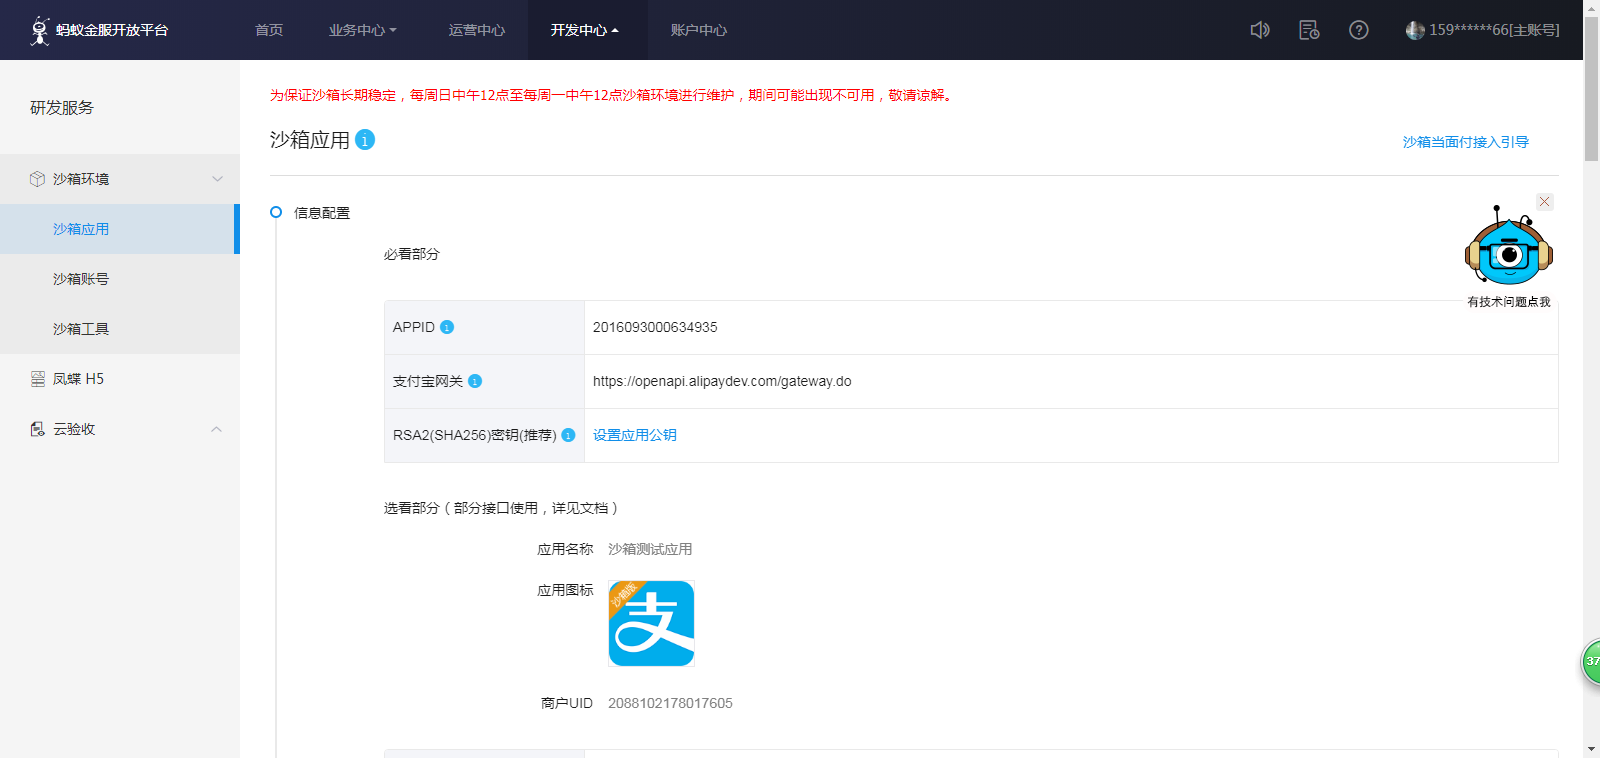Select 沙箱应用 in the sidebar

[x=120, y=229]
